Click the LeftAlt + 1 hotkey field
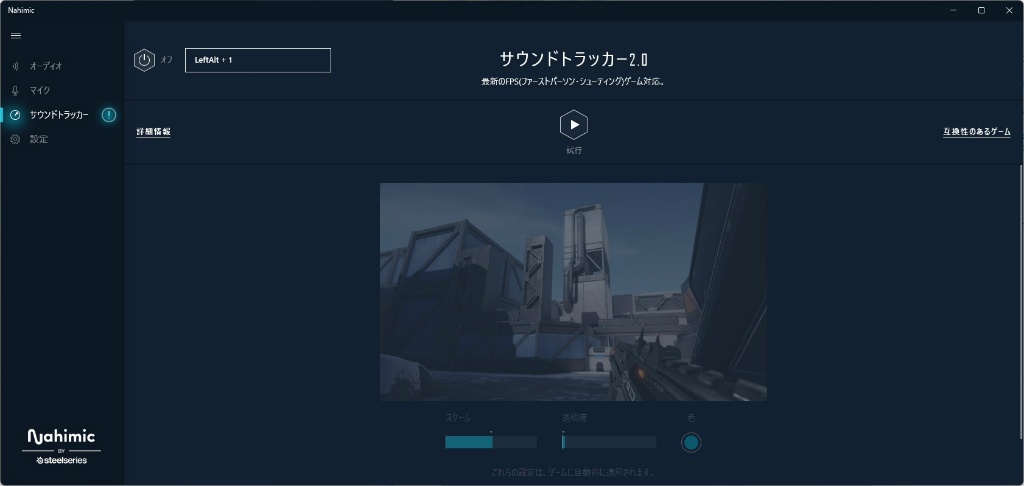The width and height of the screenshot is (1024, 486). (x=258, y=60)
